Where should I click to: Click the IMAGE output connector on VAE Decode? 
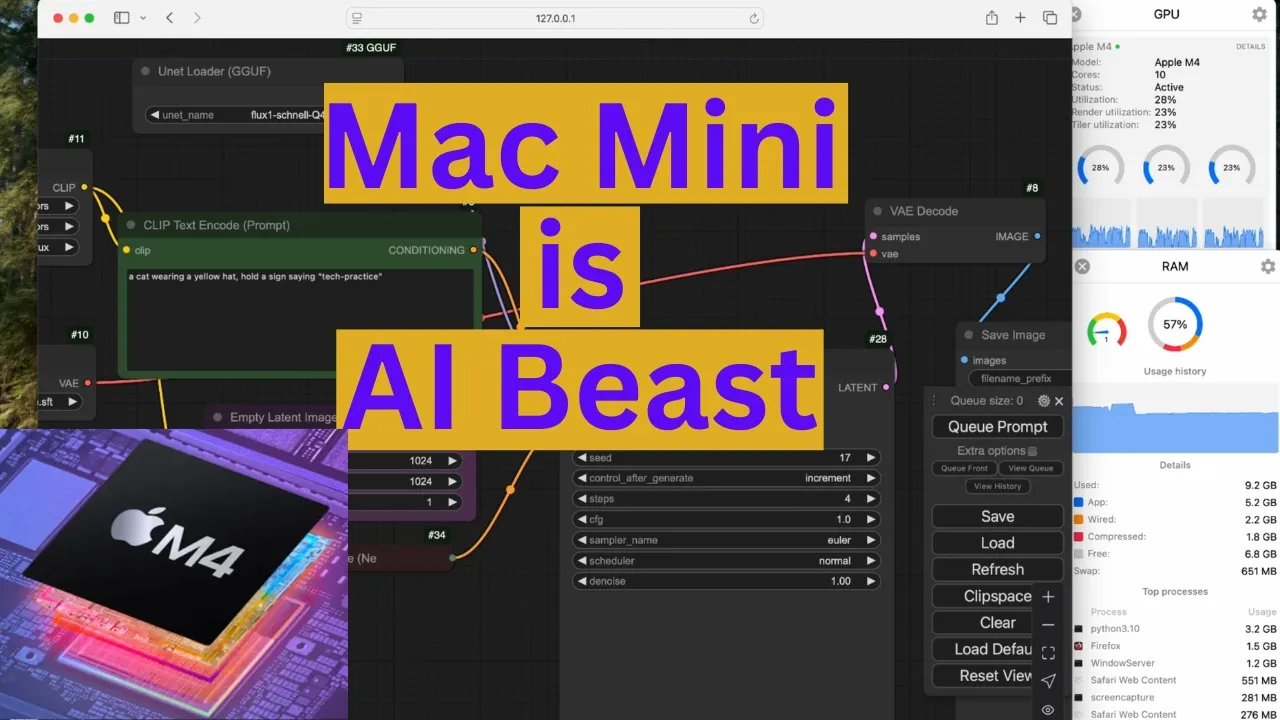(1038, 236)
